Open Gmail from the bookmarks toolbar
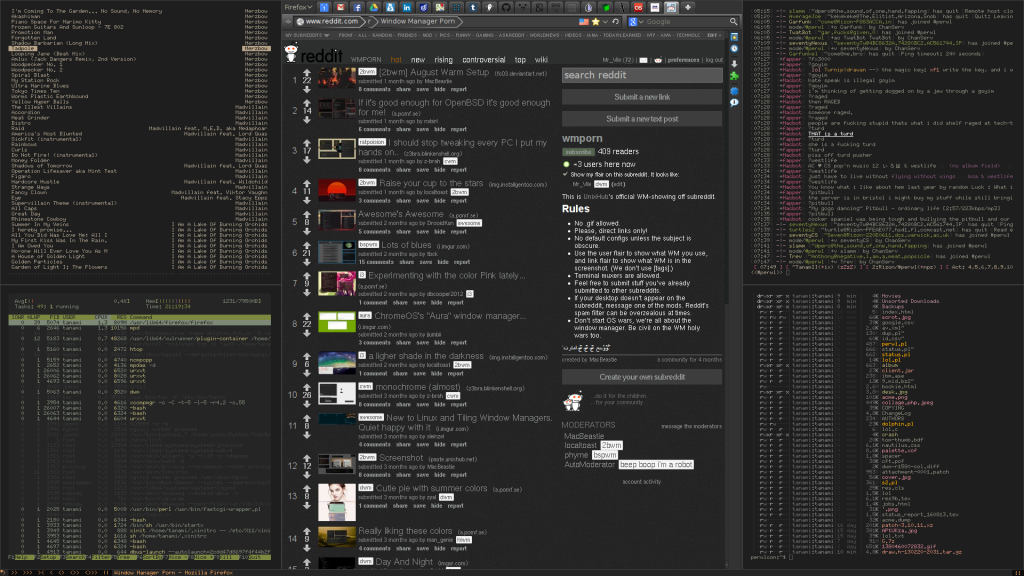This screenshot has width=1024, height=576. point(341,6)
